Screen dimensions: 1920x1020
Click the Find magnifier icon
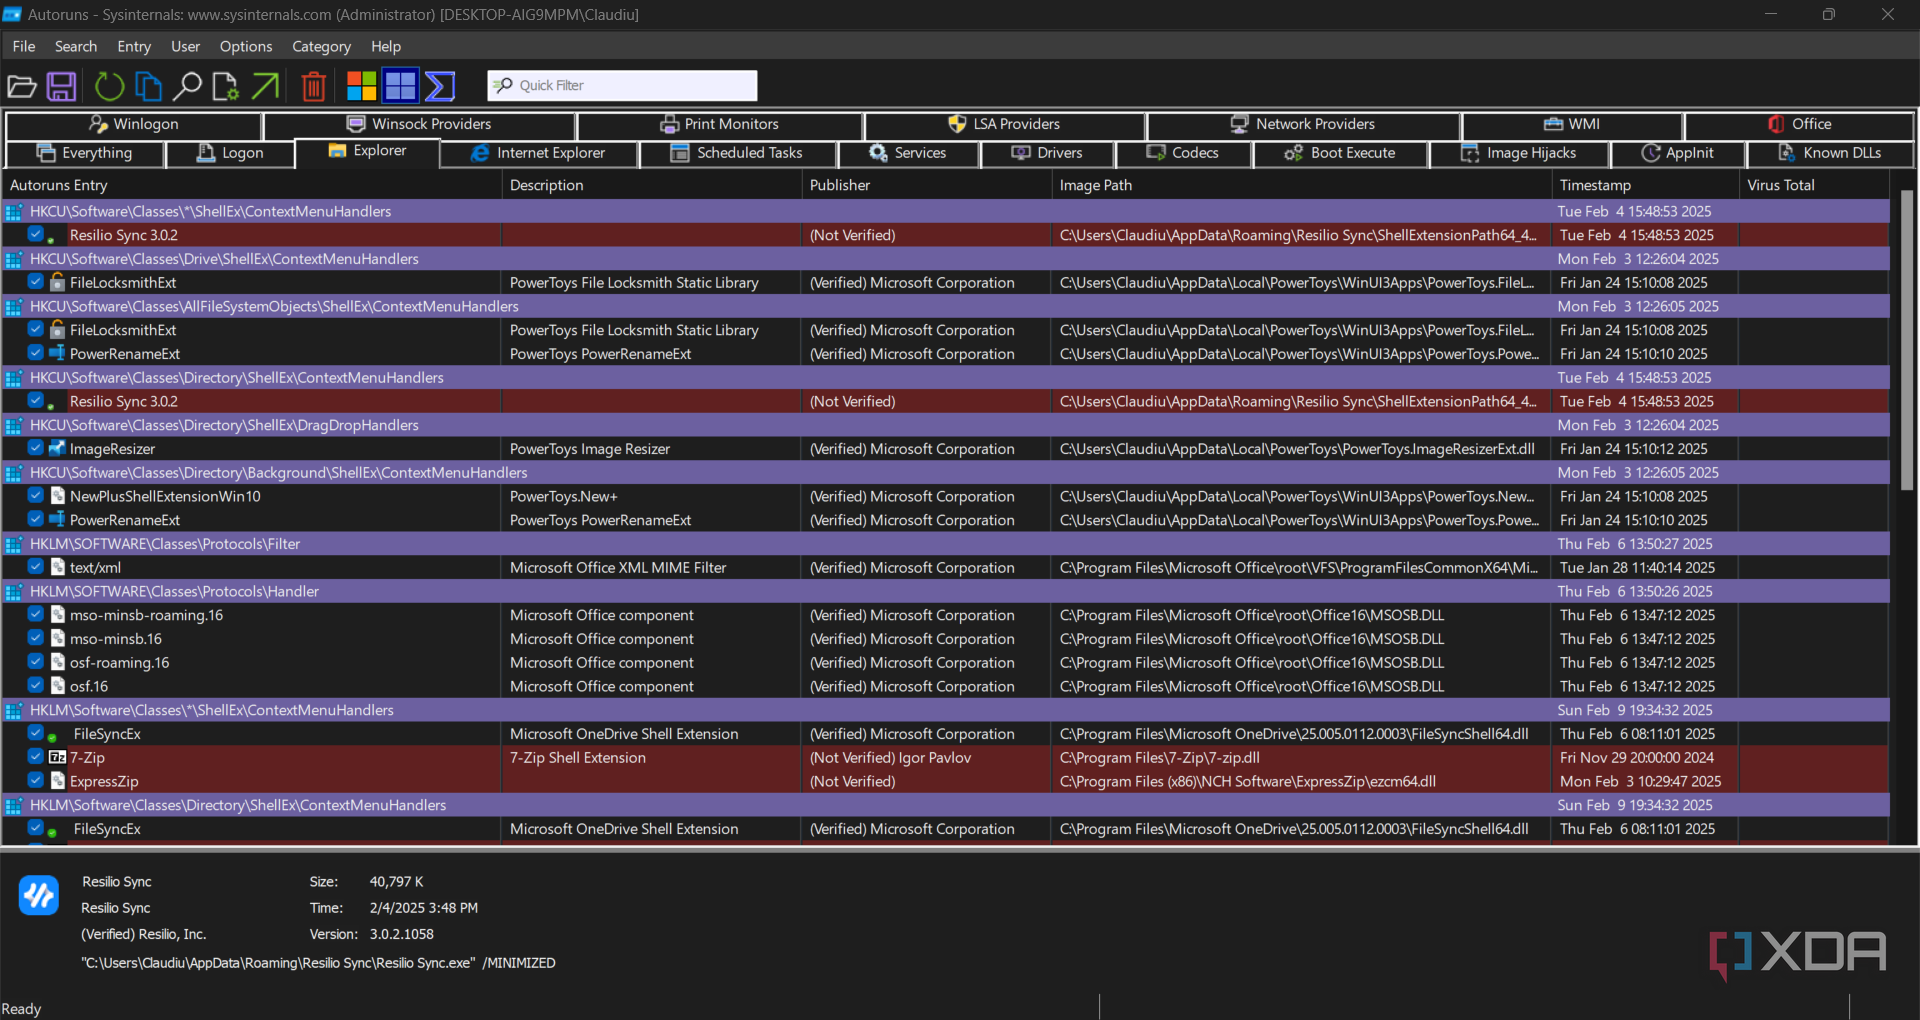click(187, 86)
